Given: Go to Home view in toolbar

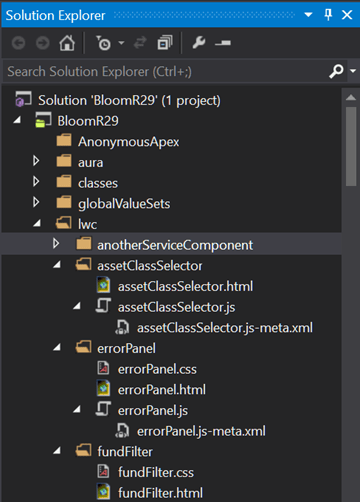Looking at the screenshot, I should tap(67, 43).
